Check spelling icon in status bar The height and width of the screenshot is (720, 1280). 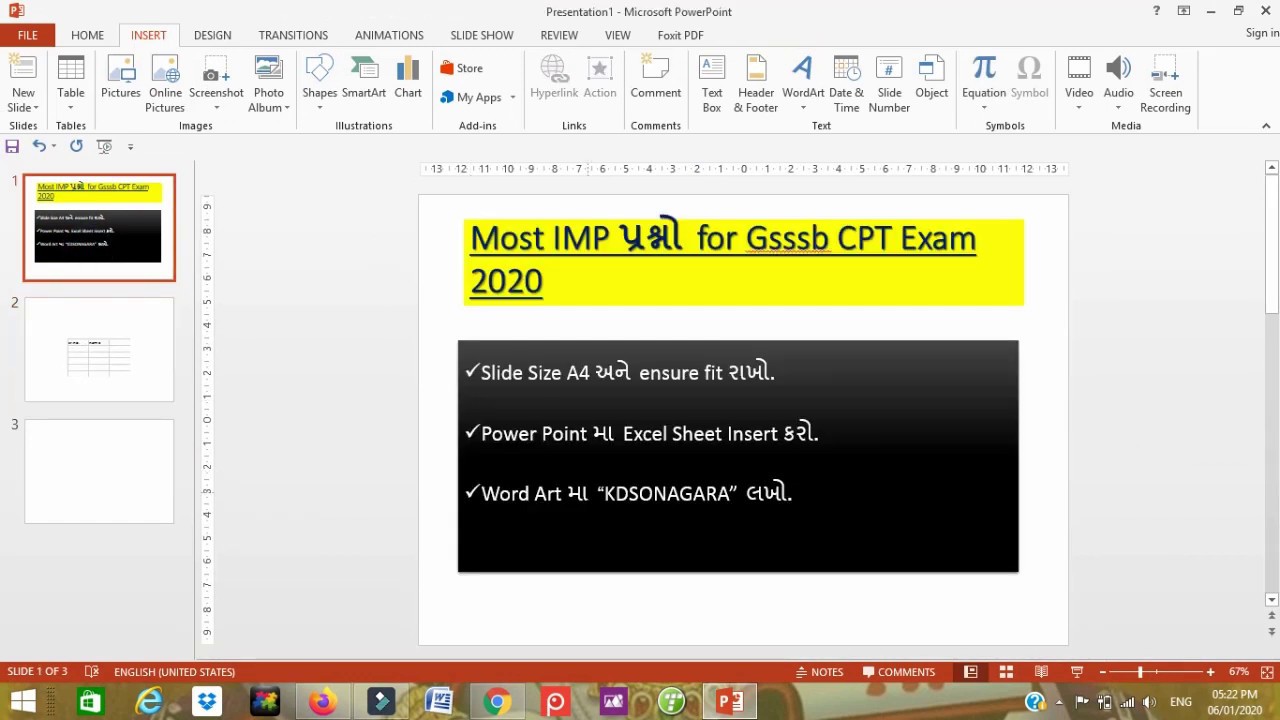click(x=92, y=672)
